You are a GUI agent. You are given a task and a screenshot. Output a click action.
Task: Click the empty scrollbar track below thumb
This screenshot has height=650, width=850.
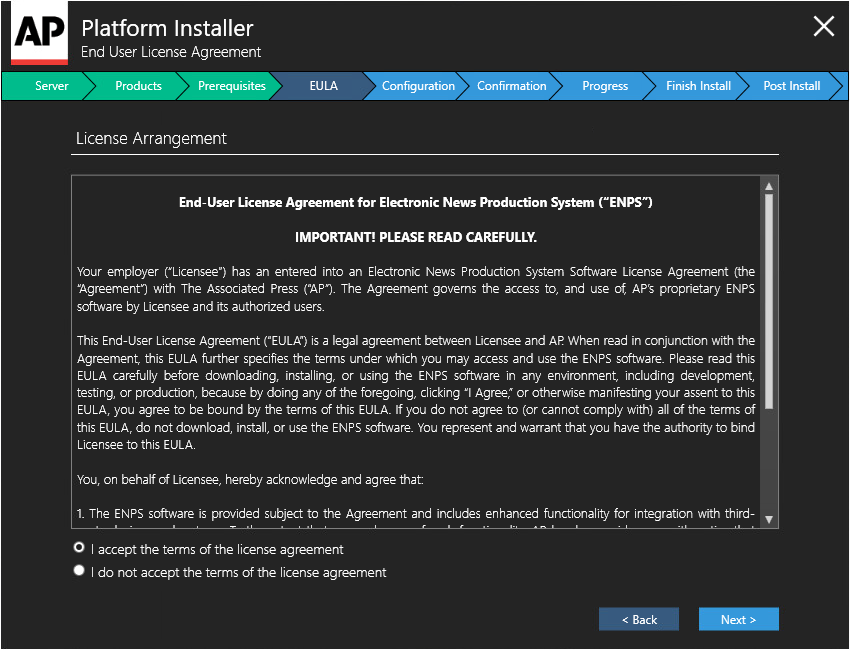(769, 461)
